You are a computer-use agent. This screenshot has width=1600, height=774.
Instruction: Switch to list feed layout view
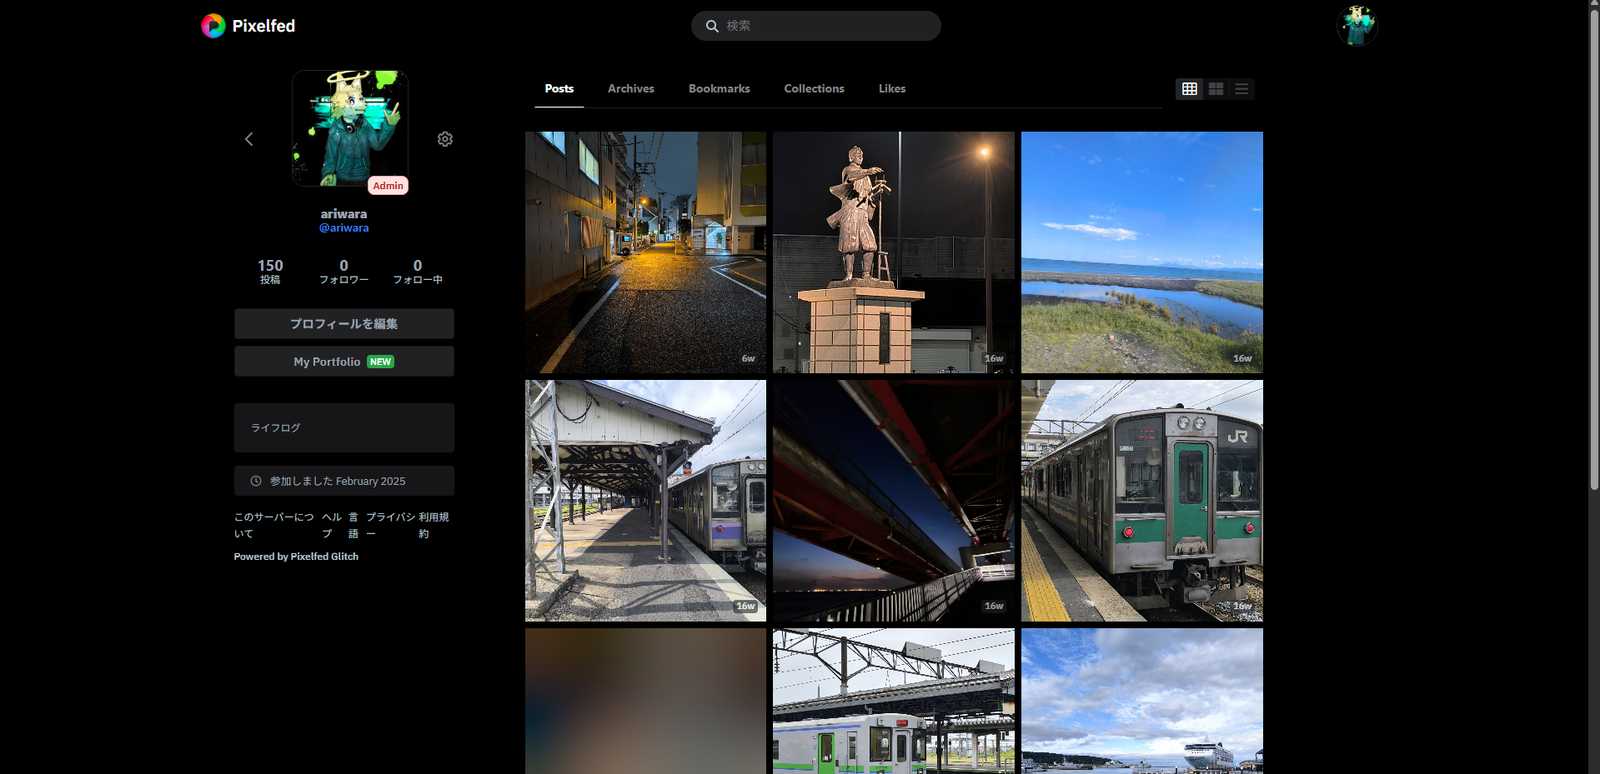tap(1241, 89)
